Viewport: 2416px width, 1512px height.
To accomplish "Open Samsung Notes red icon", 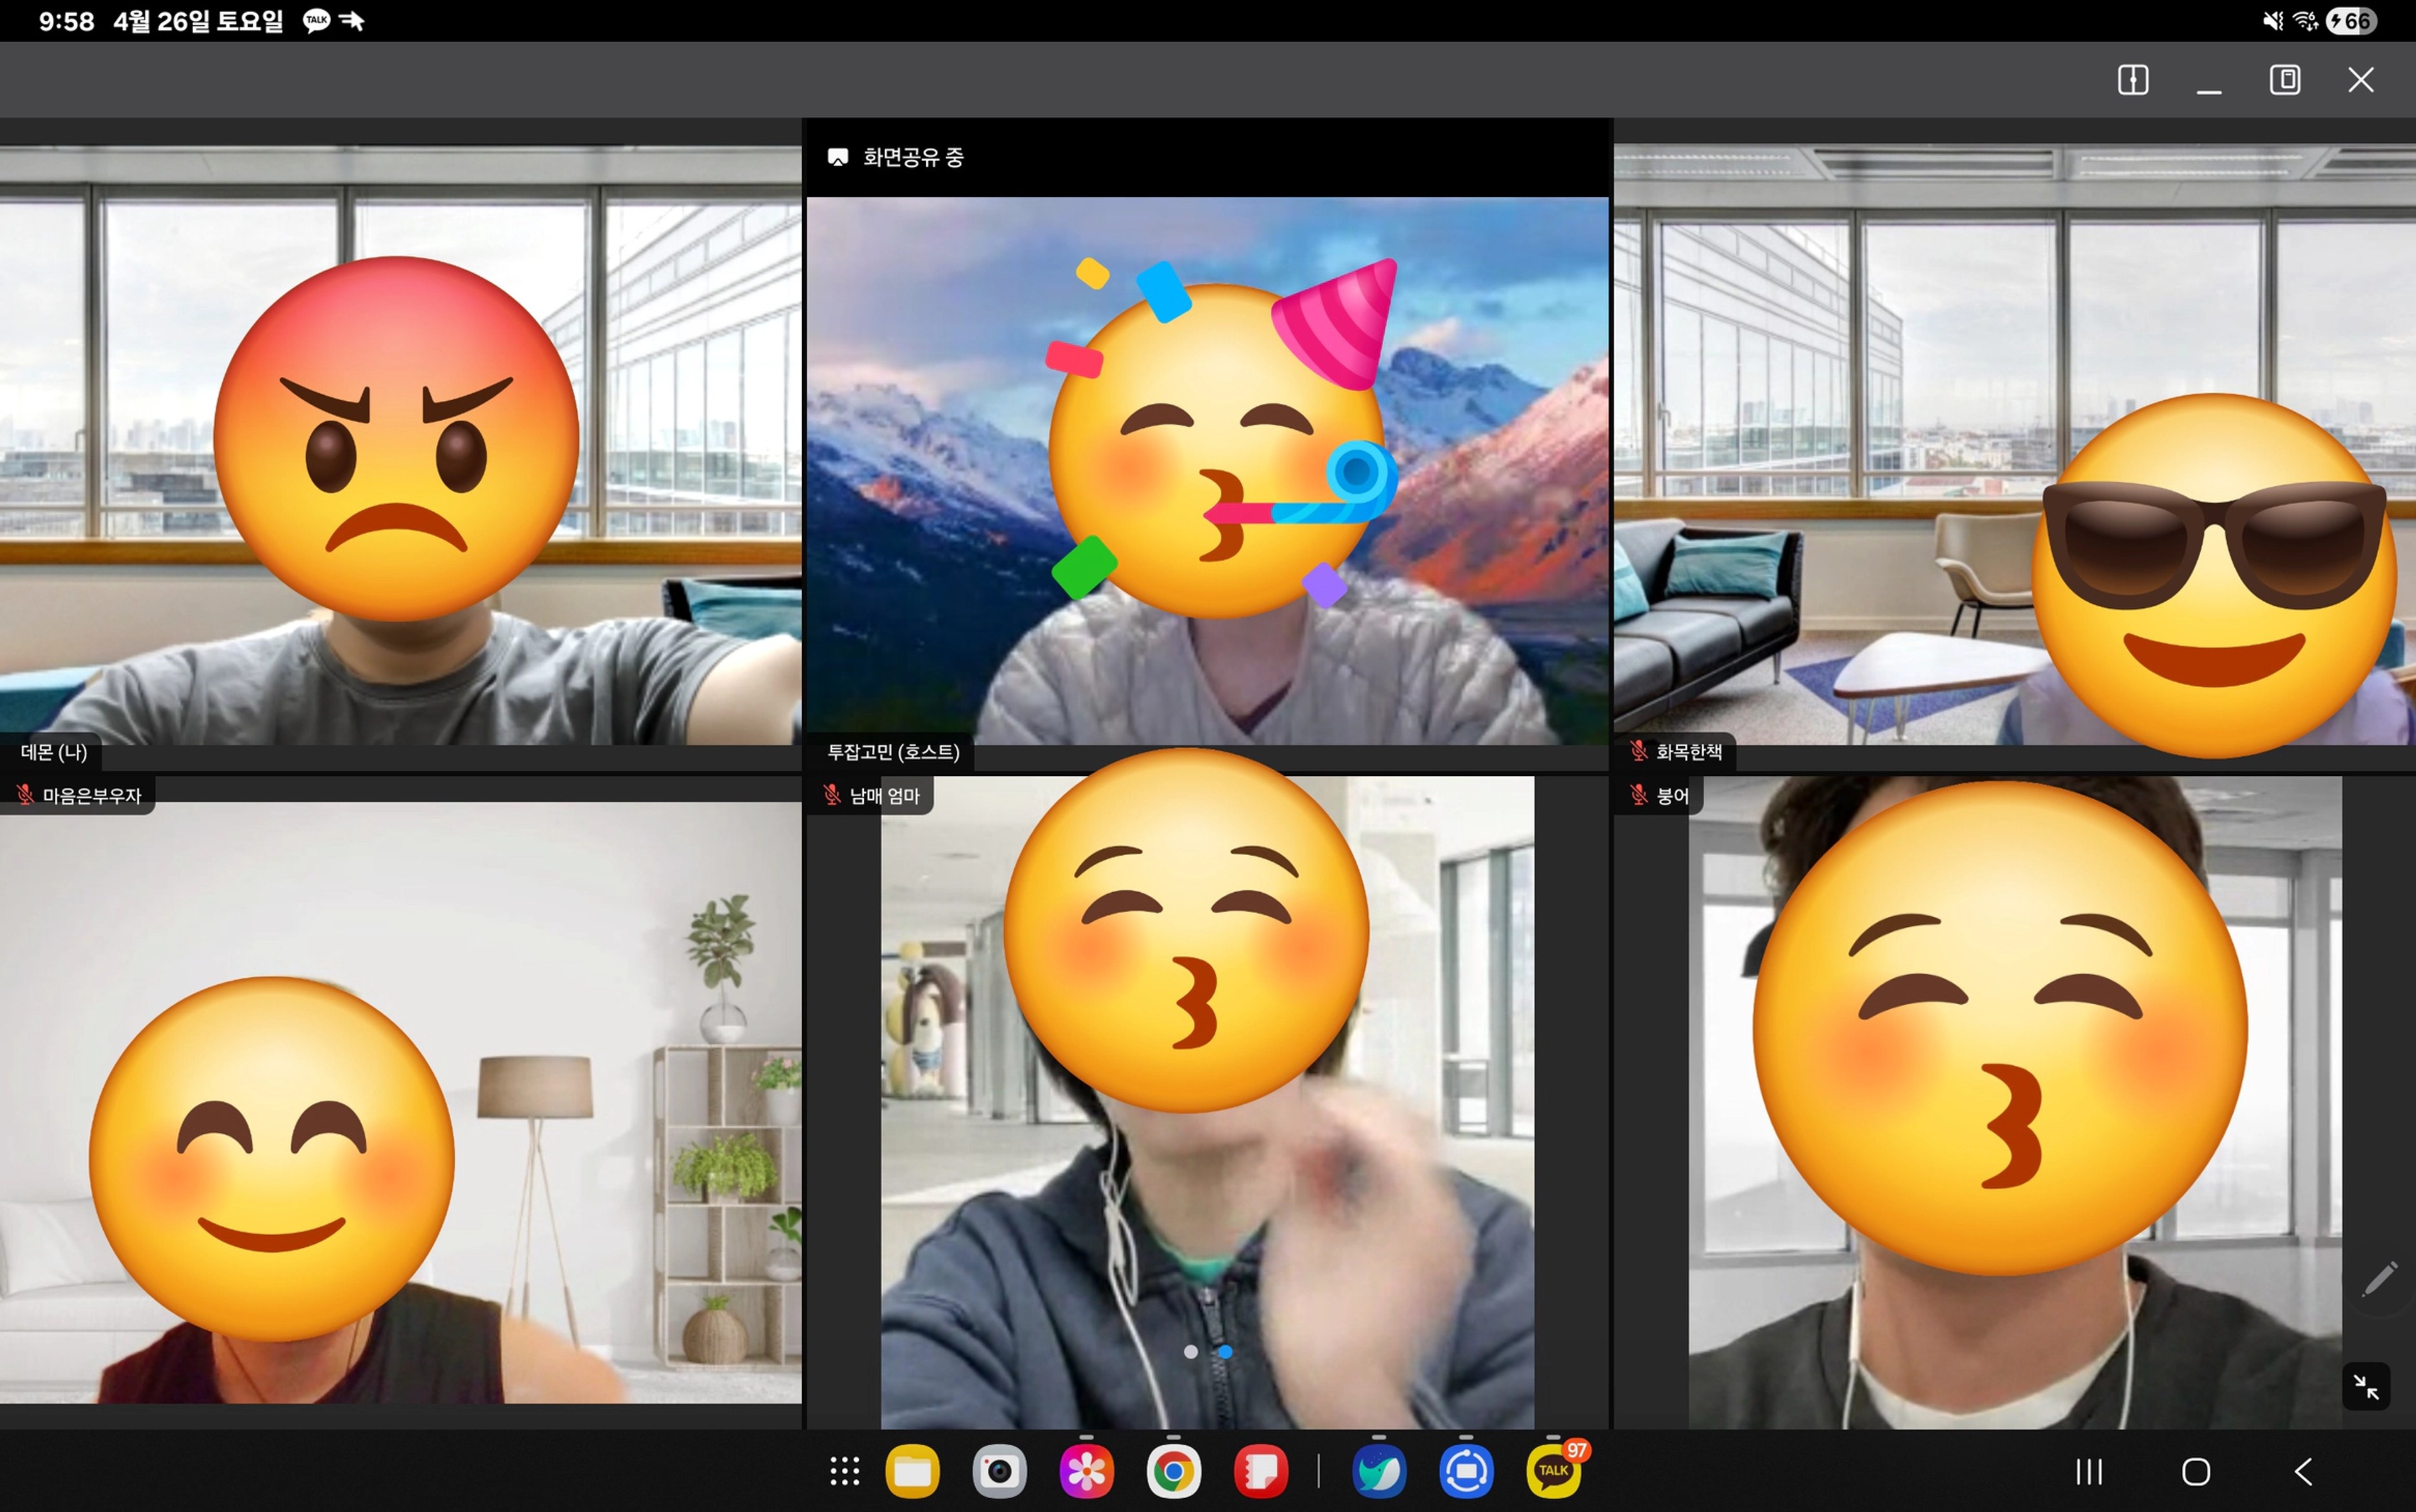I will coord(1260,1471).
